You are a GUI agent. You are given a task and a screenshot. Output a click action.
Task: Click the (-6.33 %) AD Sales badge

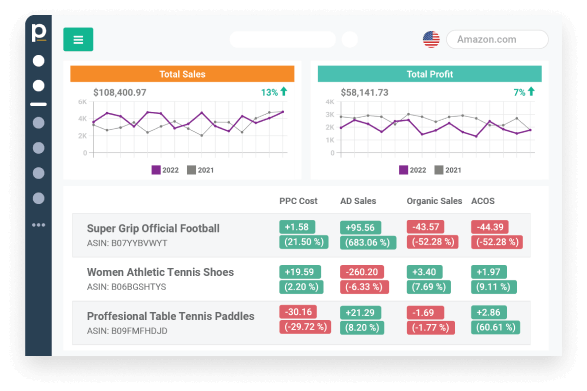point(364,287)
